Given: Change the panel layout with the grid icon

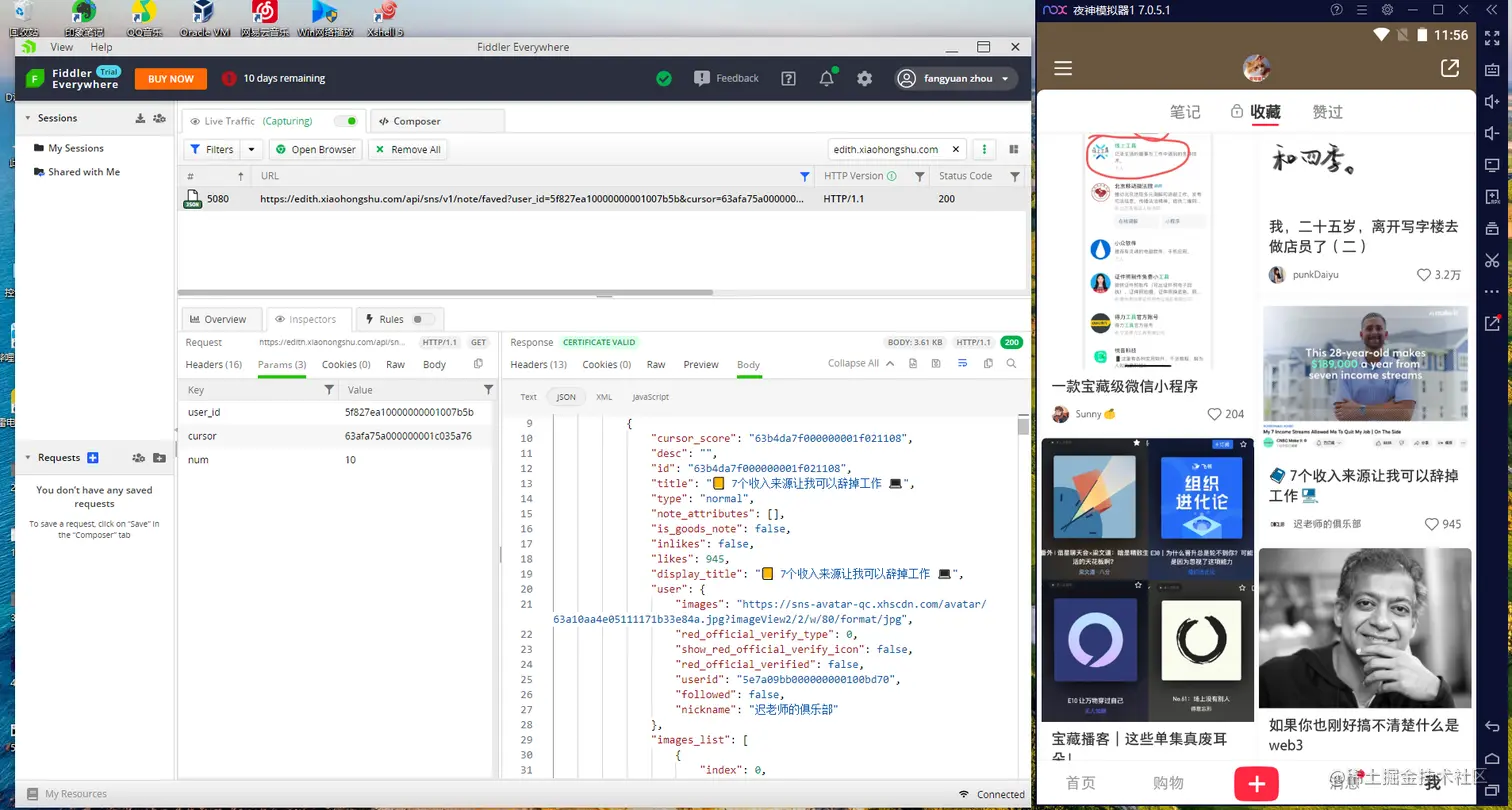Looking at the screenshot, I should tap(1014, 149).
